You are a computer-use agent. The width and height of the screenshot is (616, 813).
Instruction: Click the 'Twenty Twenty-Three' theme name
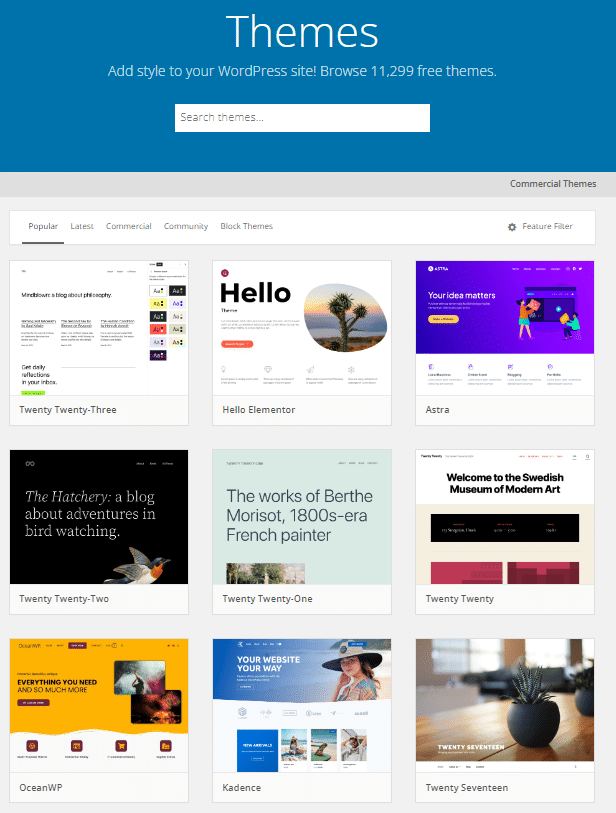pyautogui.click(x=68, y=410)
